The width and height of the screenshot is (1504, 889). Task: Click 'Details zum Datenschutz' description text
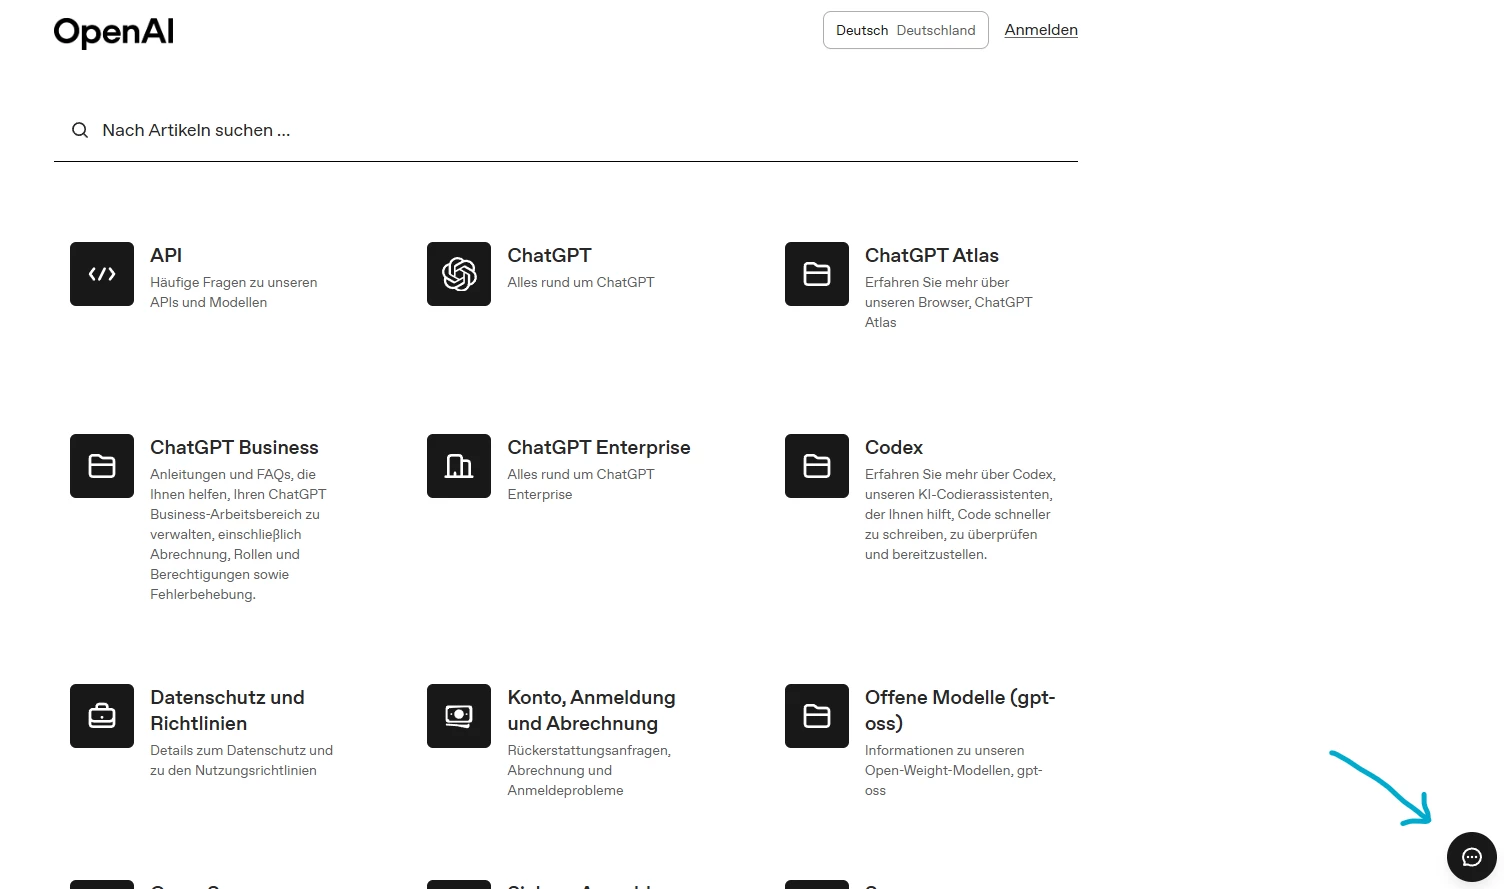(x=241, y=760)
